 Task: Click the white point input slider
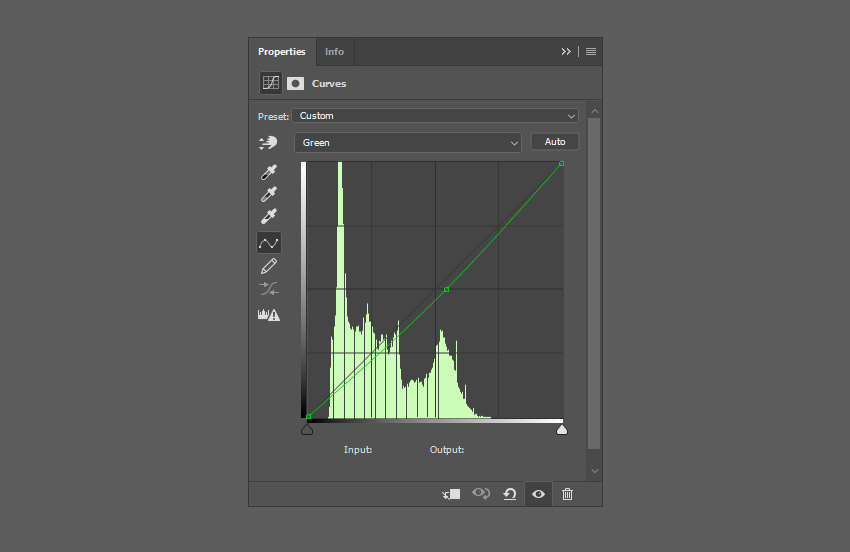click(x=562, y=429)
